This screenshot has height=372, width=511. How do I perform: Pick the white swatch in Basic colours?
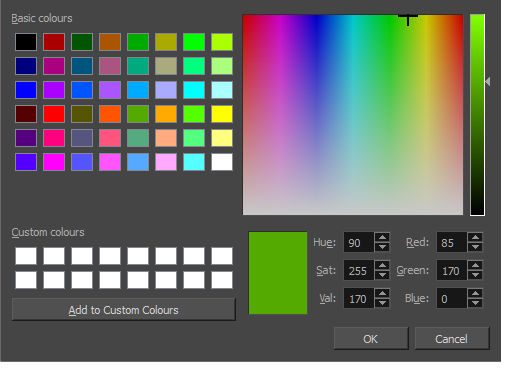[222, 162]
